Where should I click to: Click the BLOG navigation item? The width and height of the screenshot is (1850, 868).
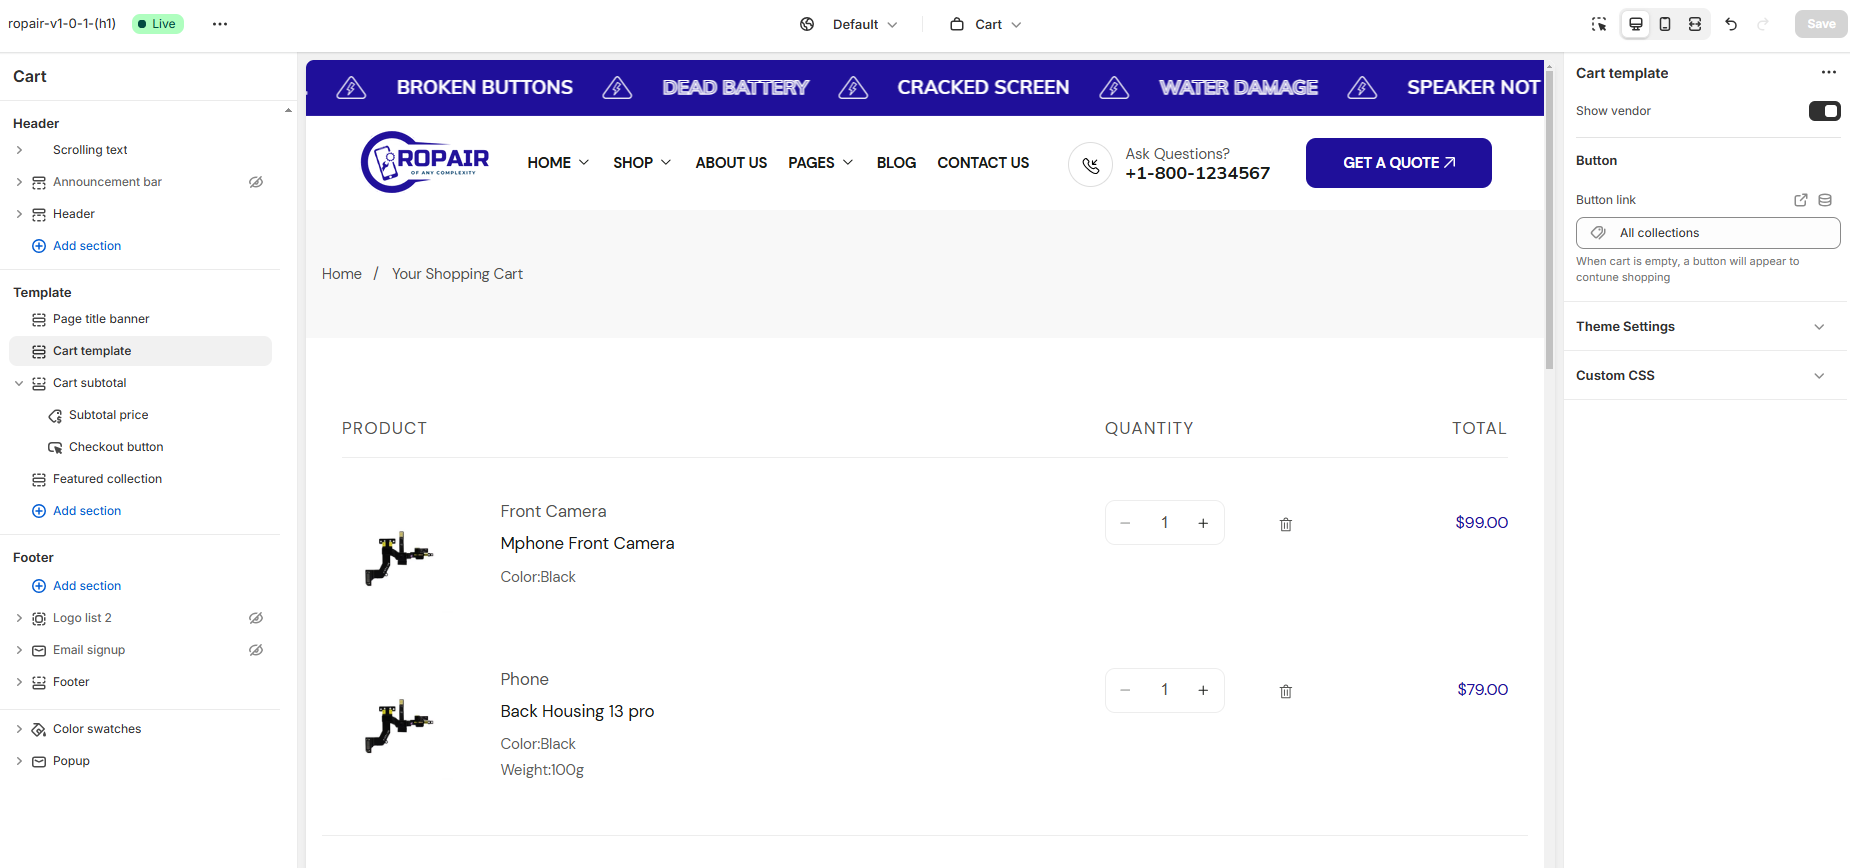point(896,163)
